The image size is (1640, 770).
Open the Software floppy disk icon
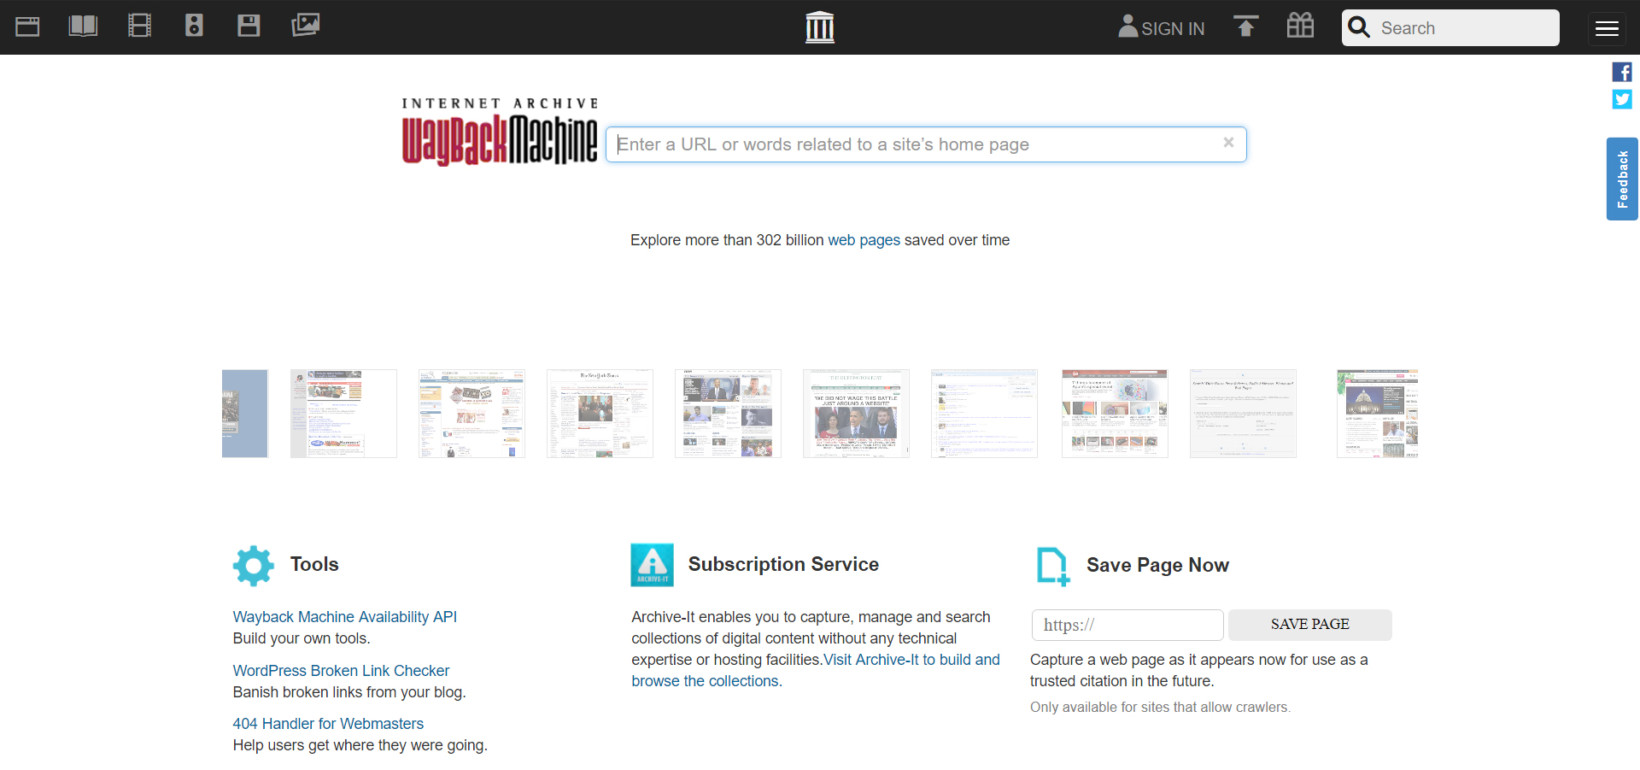[x=249, y=26]
